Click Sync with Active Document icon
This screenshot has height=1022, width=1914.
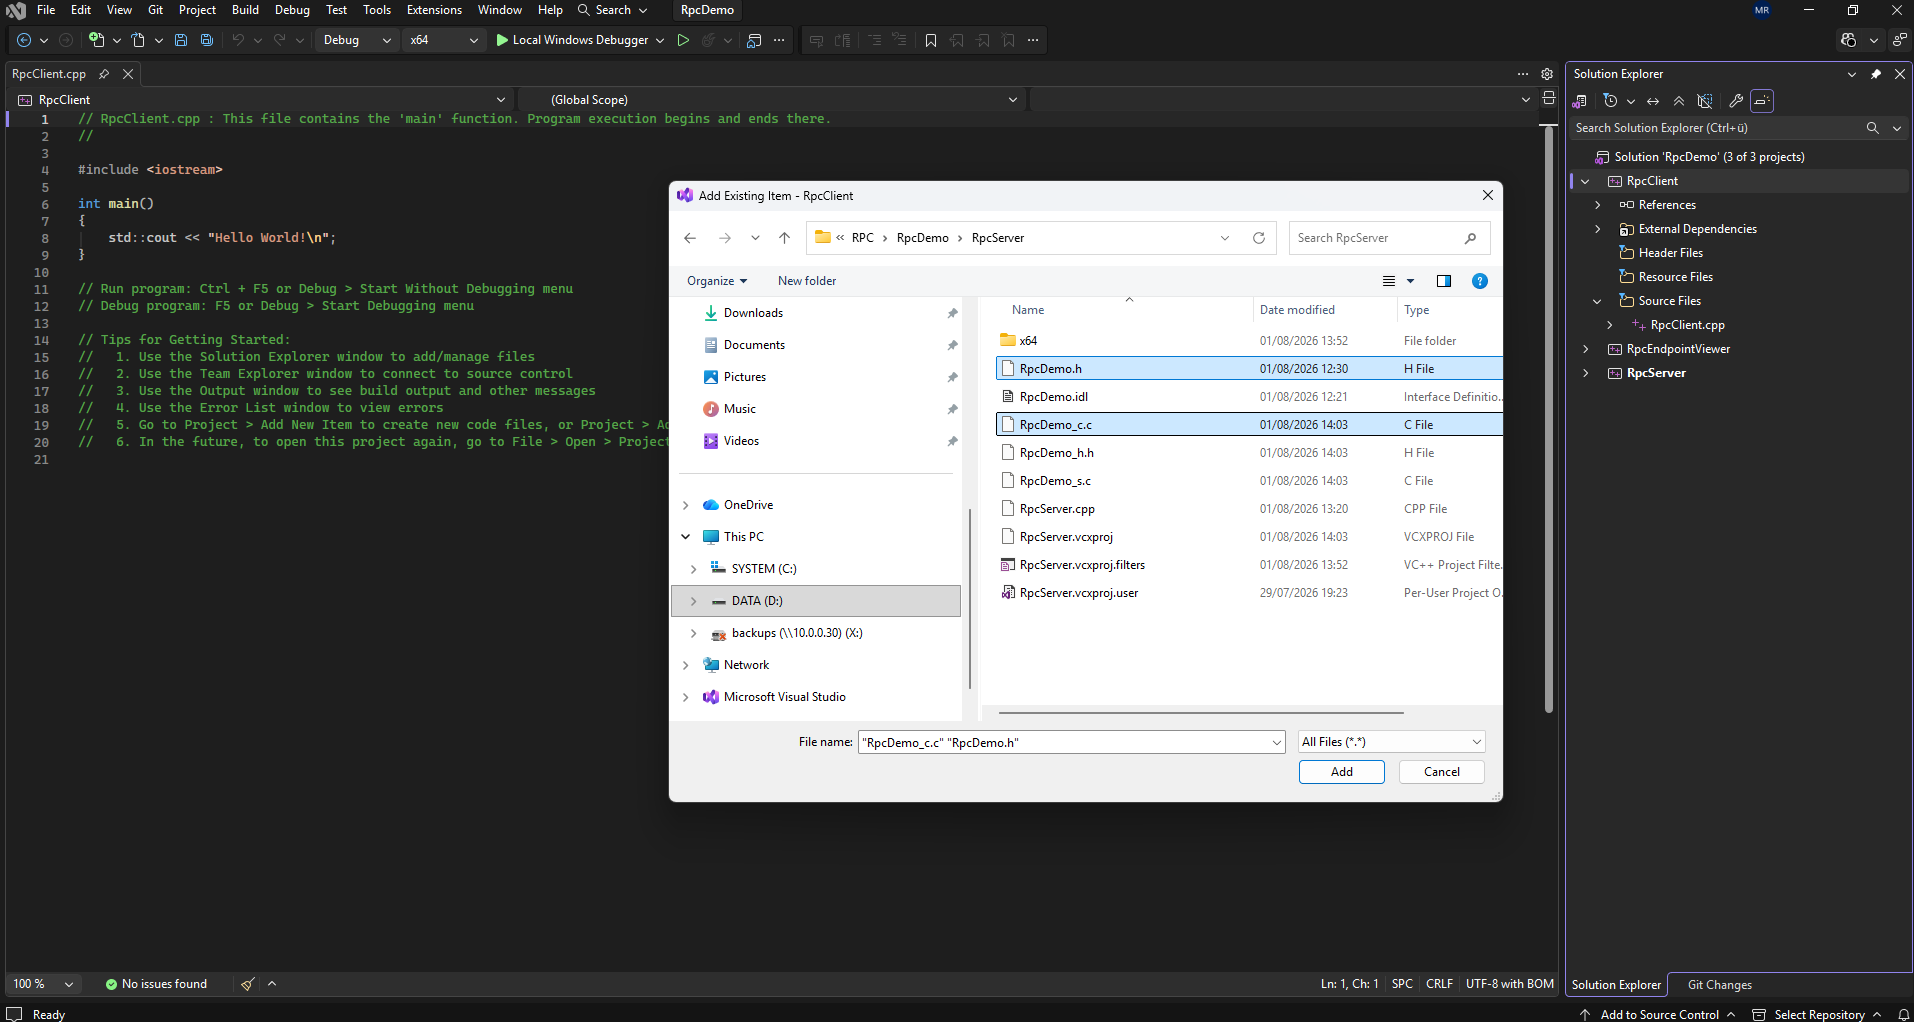point(1653,101)
